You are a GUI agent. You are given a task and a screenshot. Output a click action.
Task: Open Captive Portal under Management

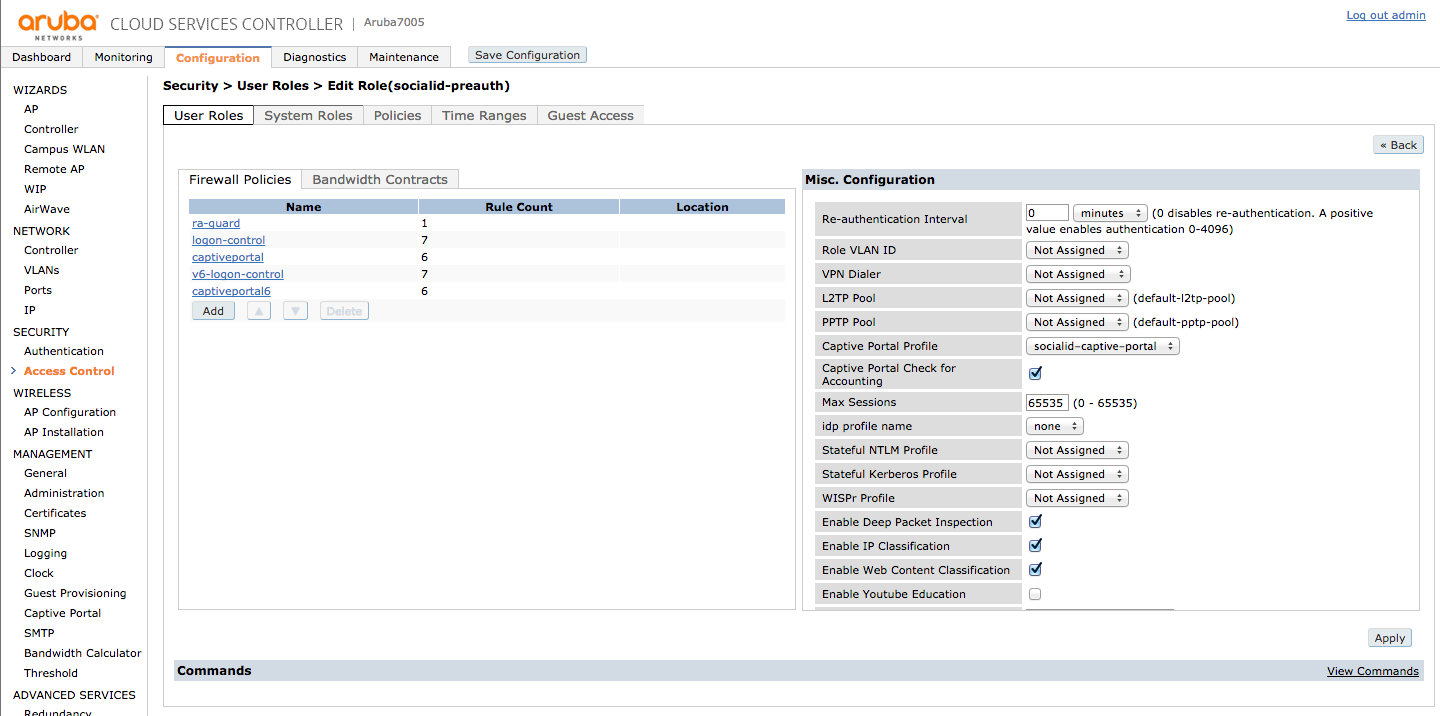coord(63,613)
